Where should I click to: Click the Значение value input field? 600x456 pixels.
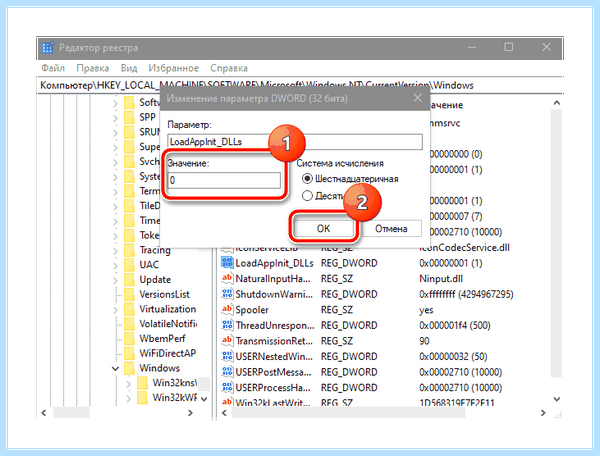(224, 180)
